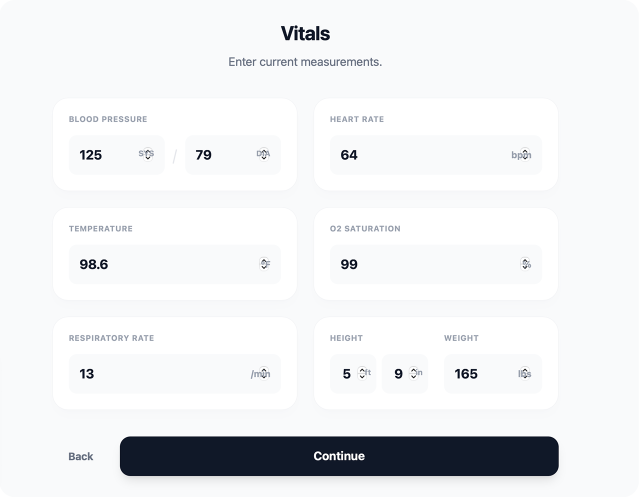
Task: Click the O2 saturation spinner arrows
Action: click(x=526, y=265)
